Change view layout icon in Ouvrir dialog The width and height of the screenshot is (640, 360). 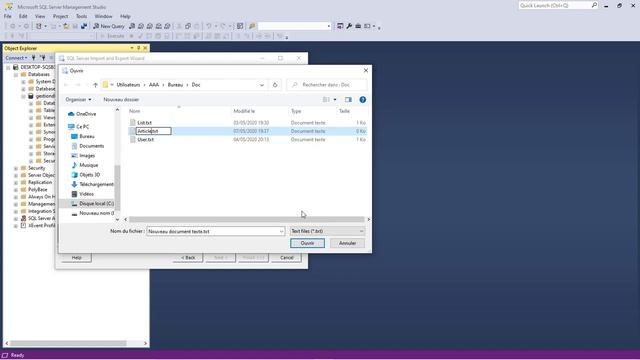[x=326, y=100]
